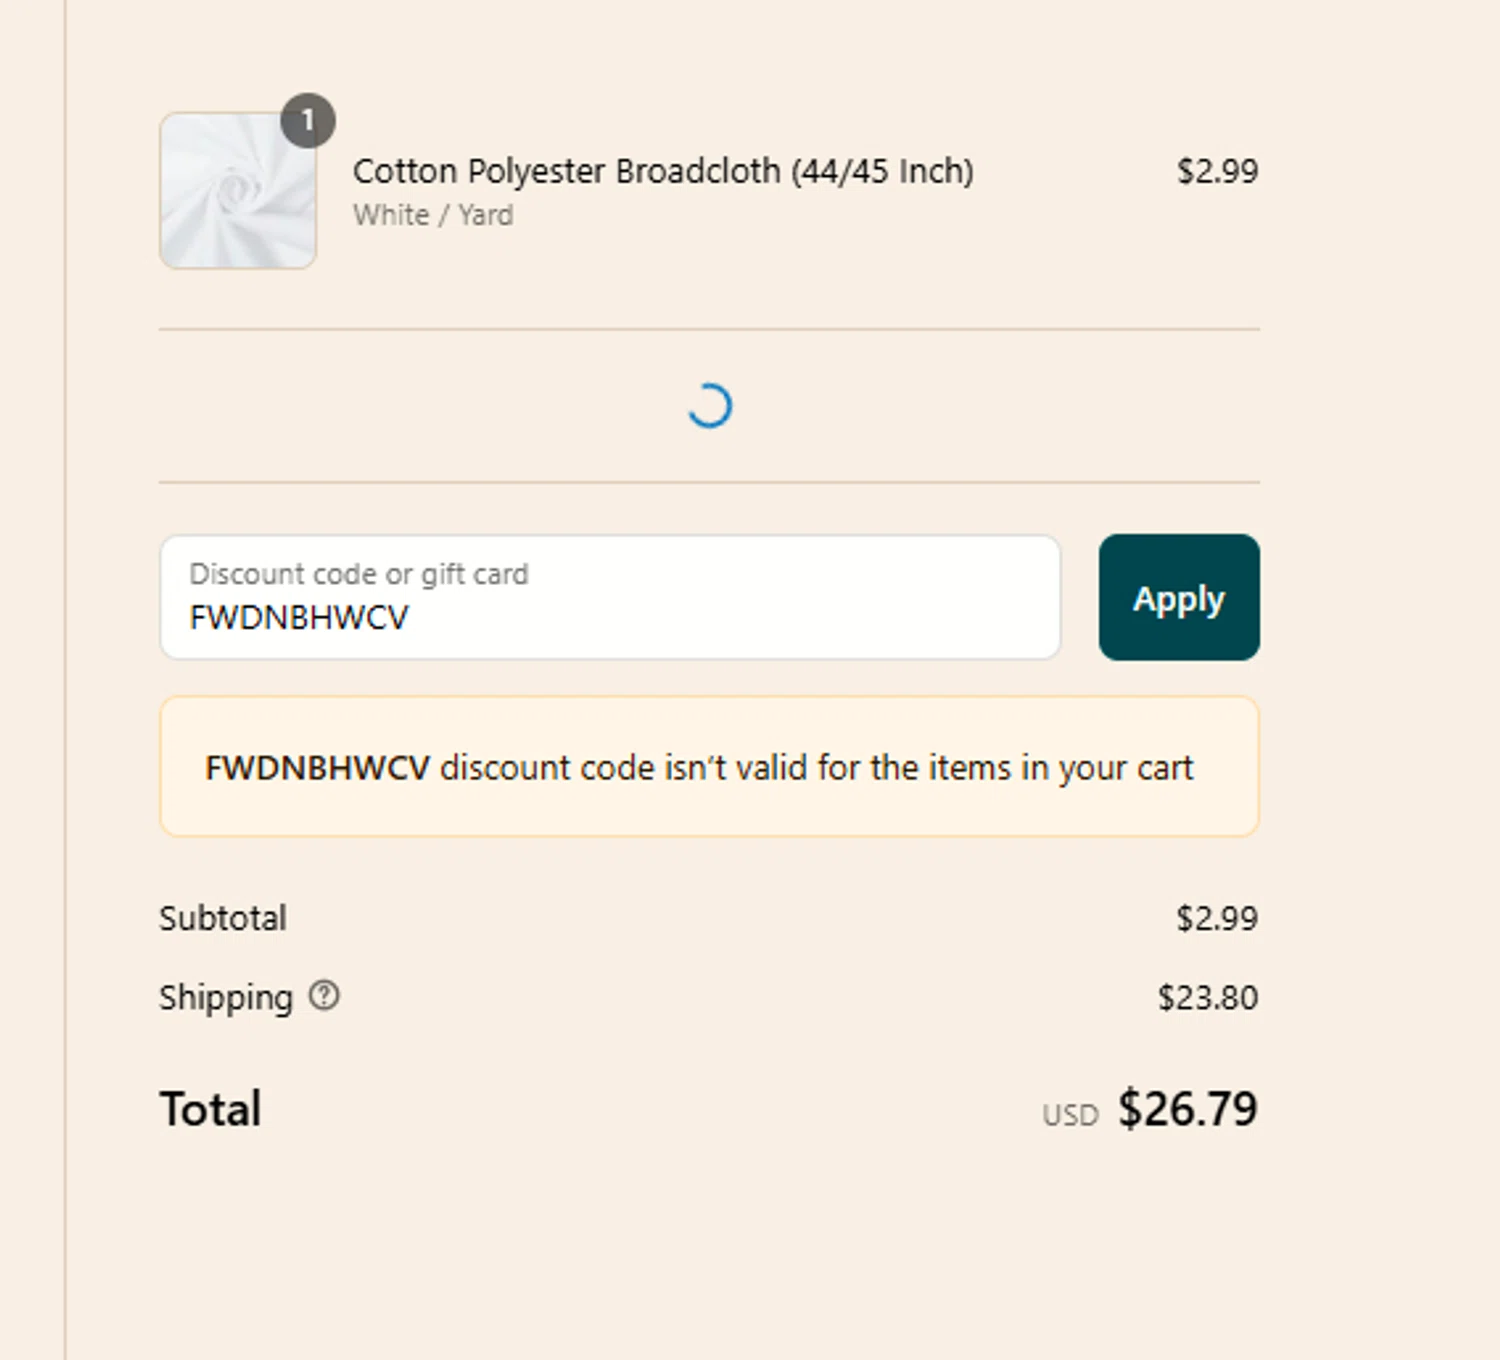
Task: Click the bold Total label
Action: point(210,1109)
